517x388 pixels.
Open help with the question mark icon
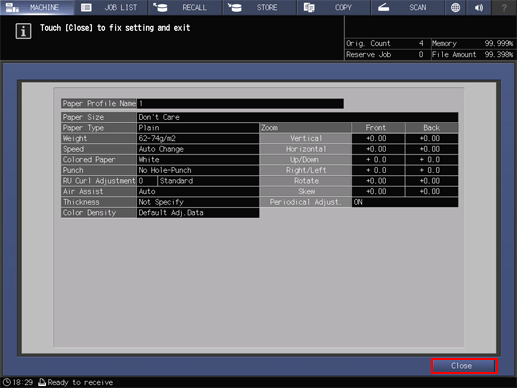[504, 7]
